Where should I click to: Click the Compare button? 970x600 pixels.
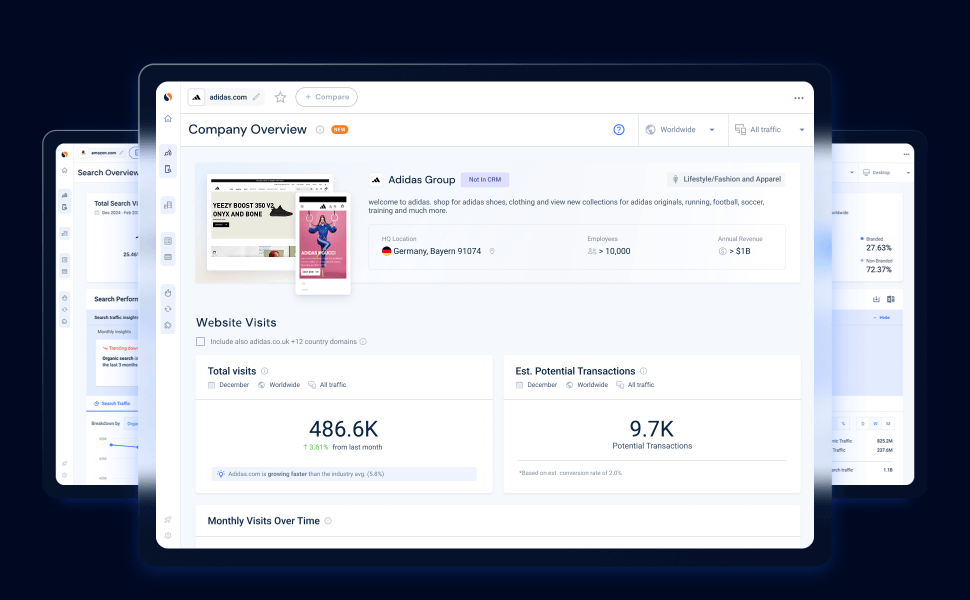(x=327, y=97)
